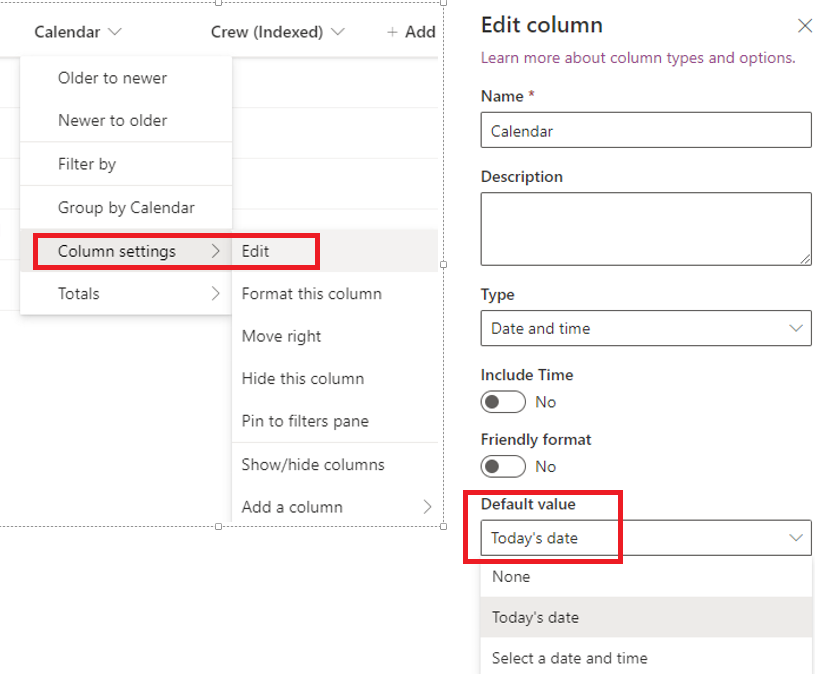Sort by Older to newer

click(x=112, y=78)
